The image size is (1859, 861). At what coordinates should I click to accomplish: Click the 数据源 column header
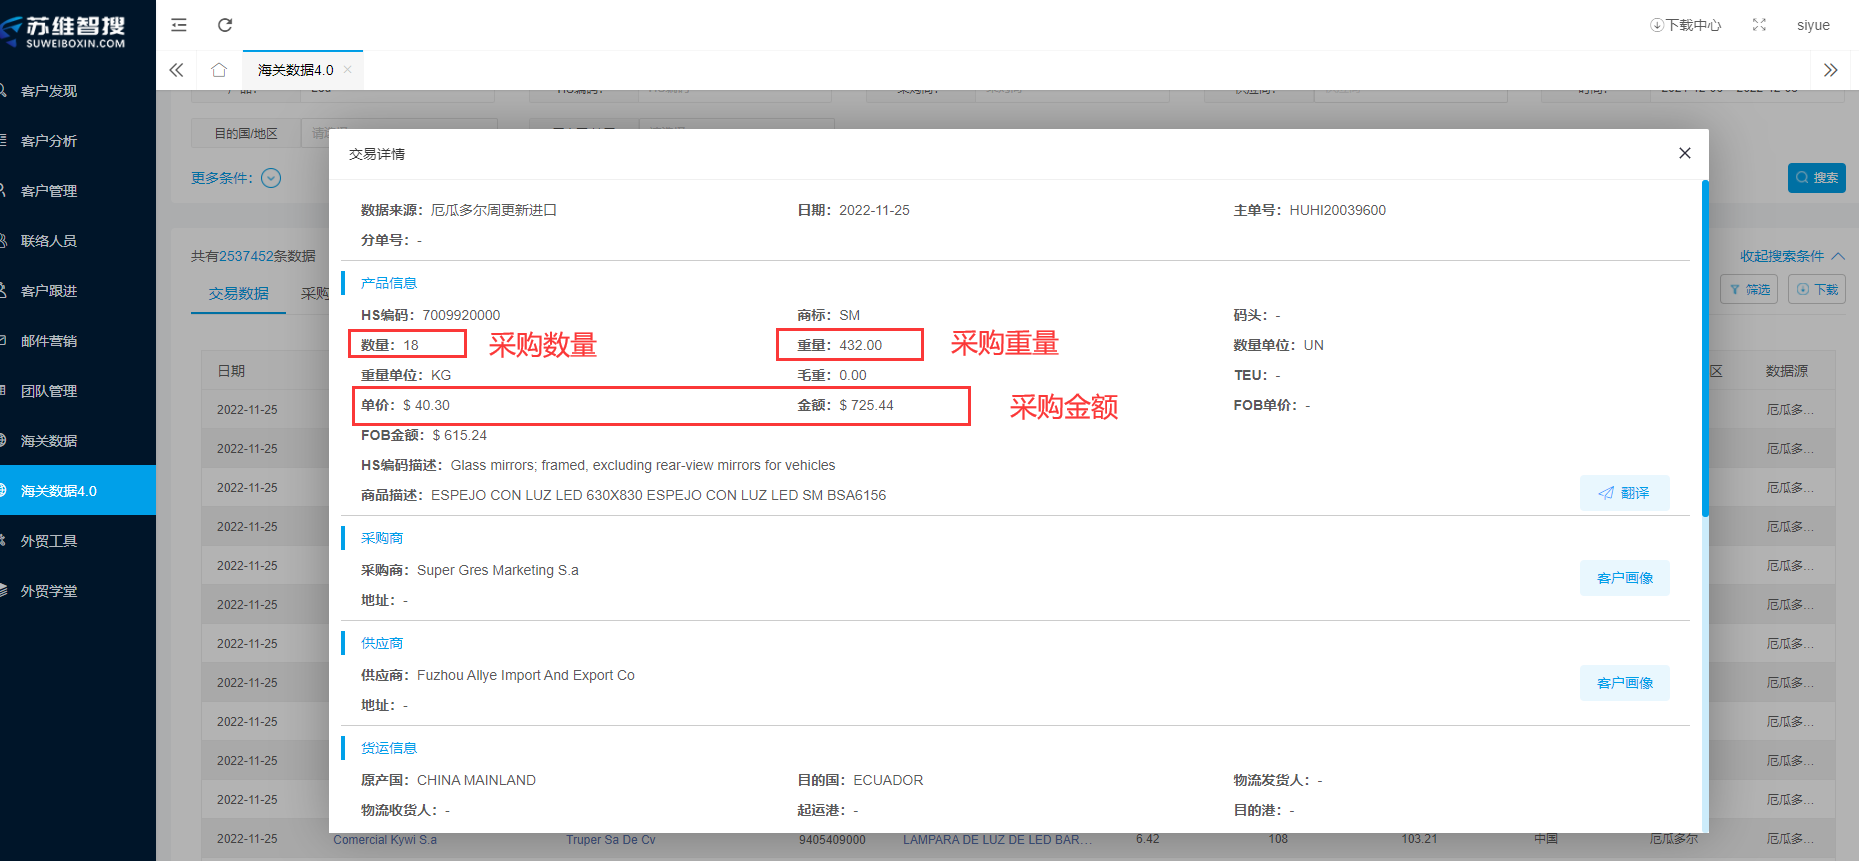click(1786, 371)
